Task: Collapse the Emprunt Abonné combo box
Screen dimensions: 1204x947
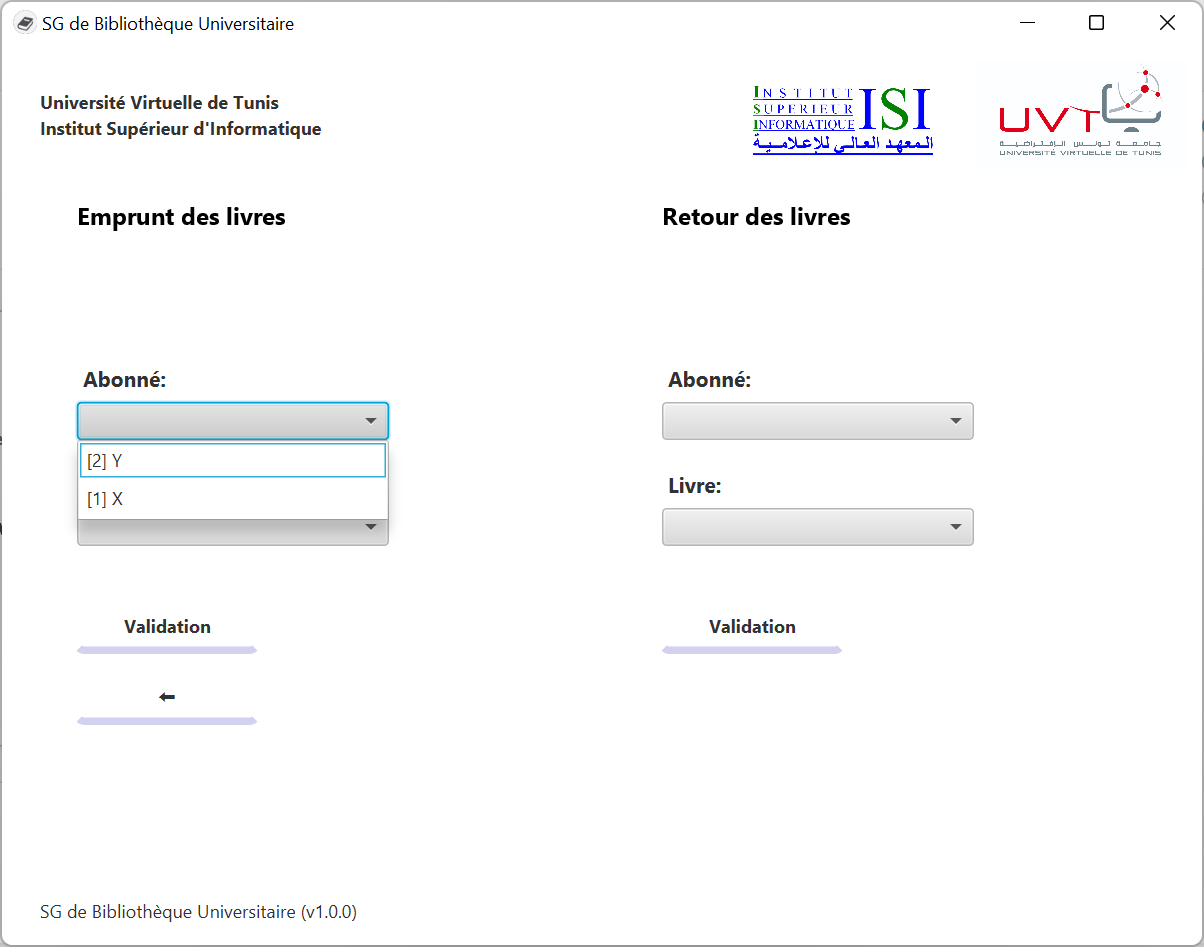Action: pos(233,421)
